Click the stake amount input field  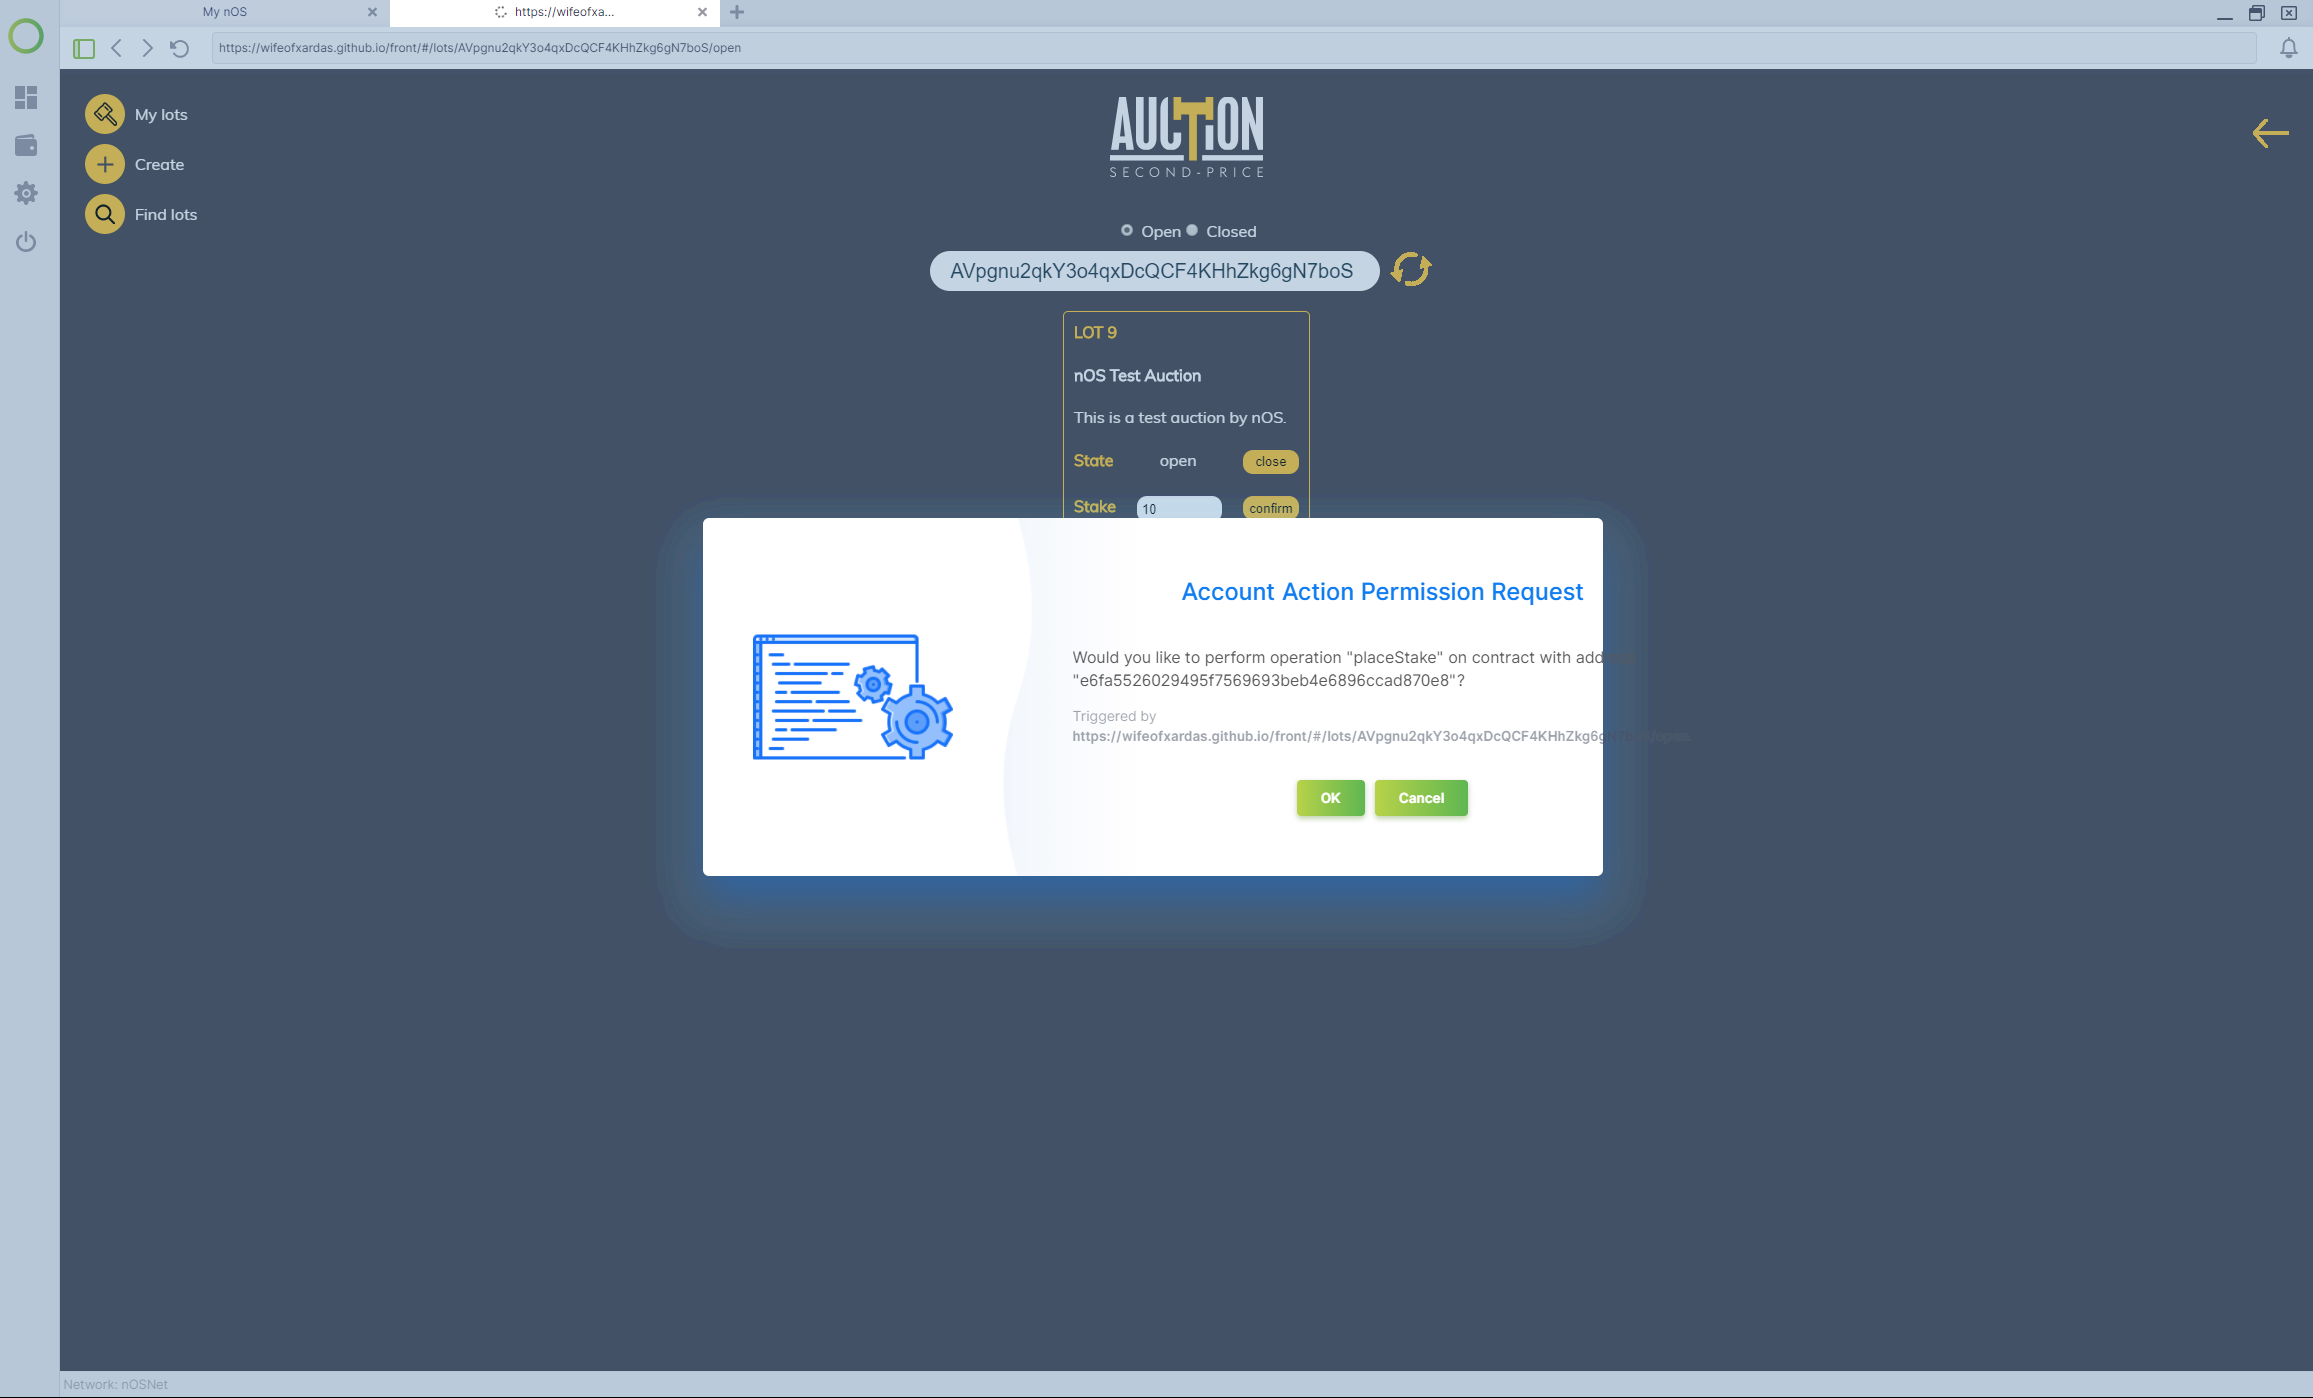point(1179,507)
